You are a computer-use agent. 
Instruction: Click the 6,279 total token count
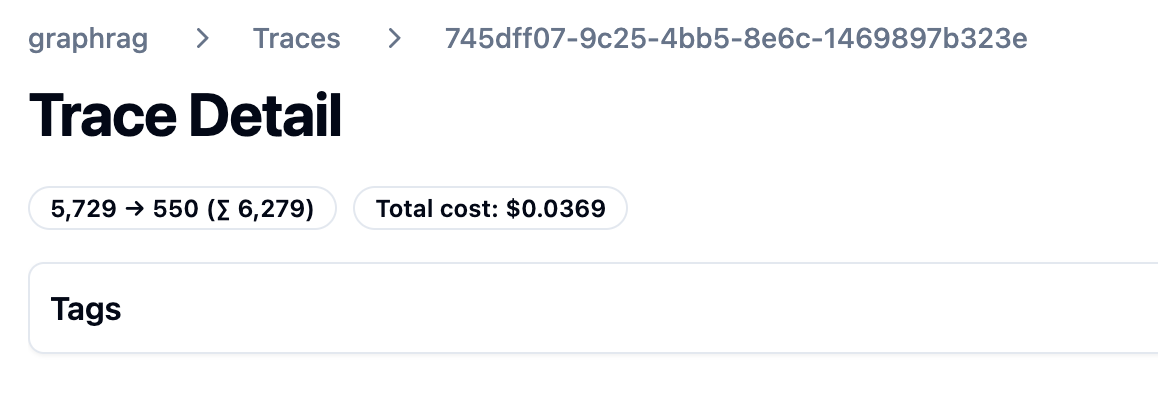pyautogui.click(x=274, y=209)
